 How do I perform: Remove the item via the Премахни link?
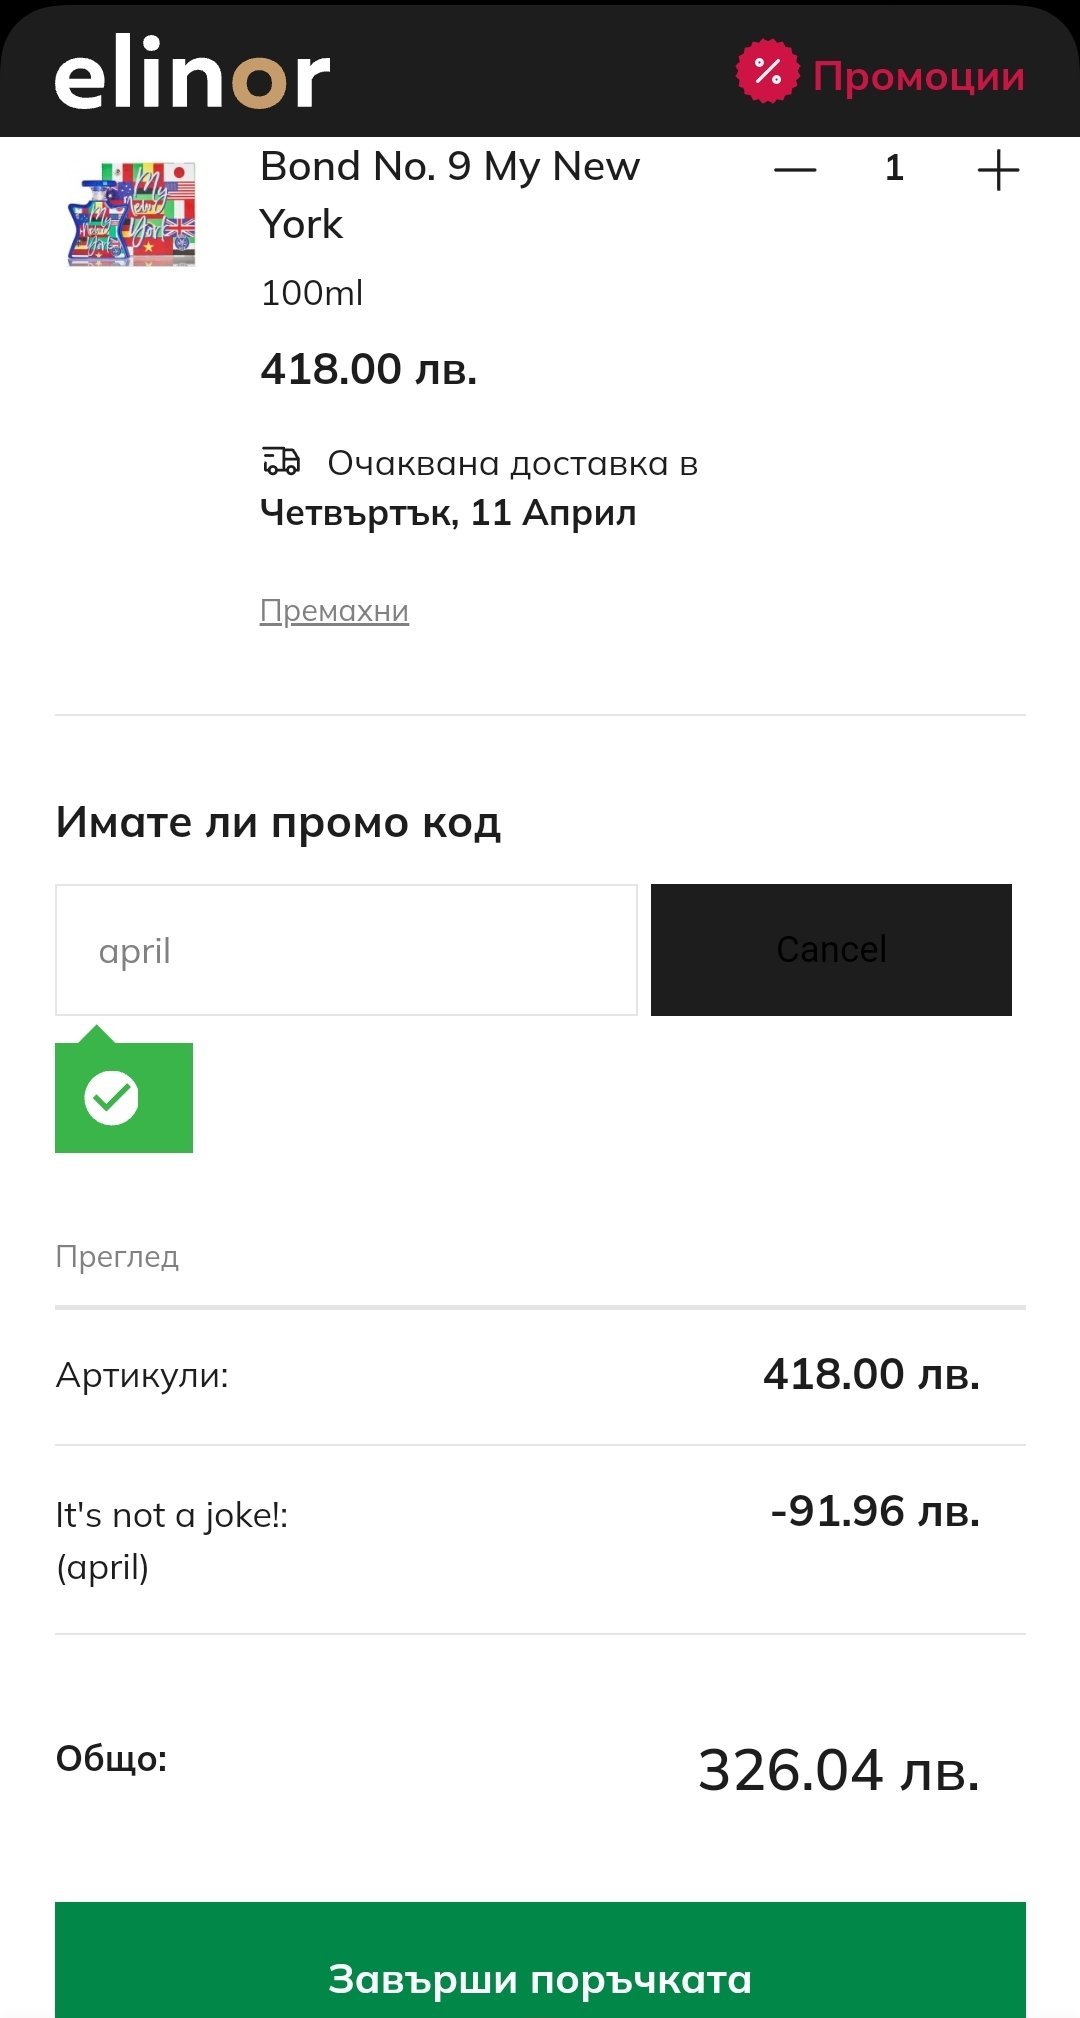tap(334, 610)
